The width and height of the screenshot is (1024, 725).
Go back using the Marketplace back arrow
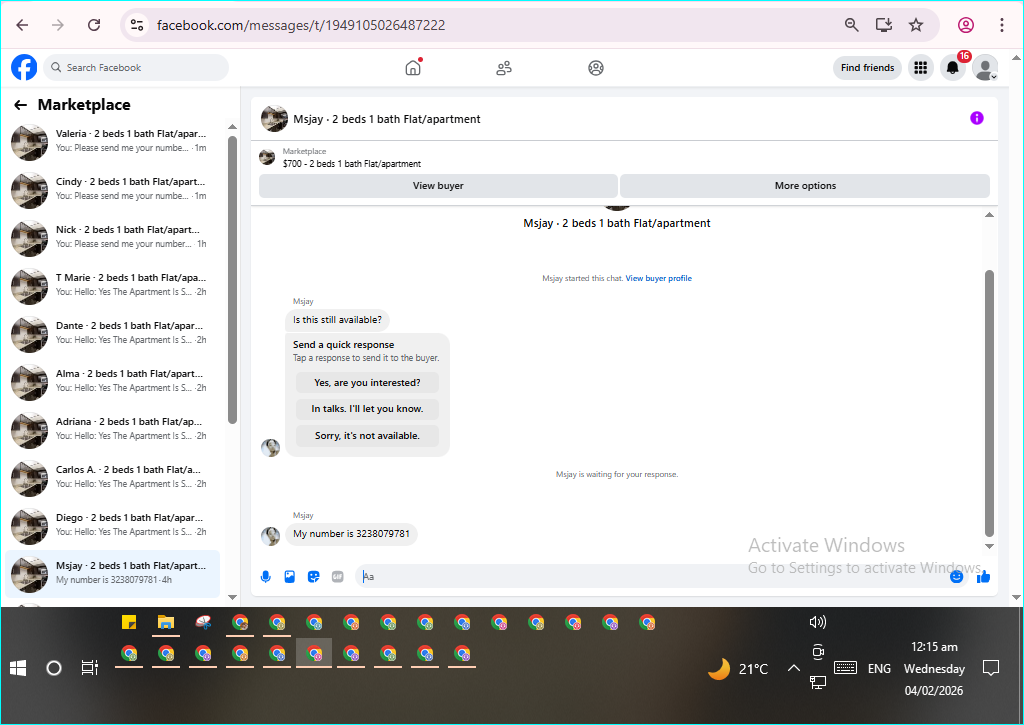coord(21,105)
